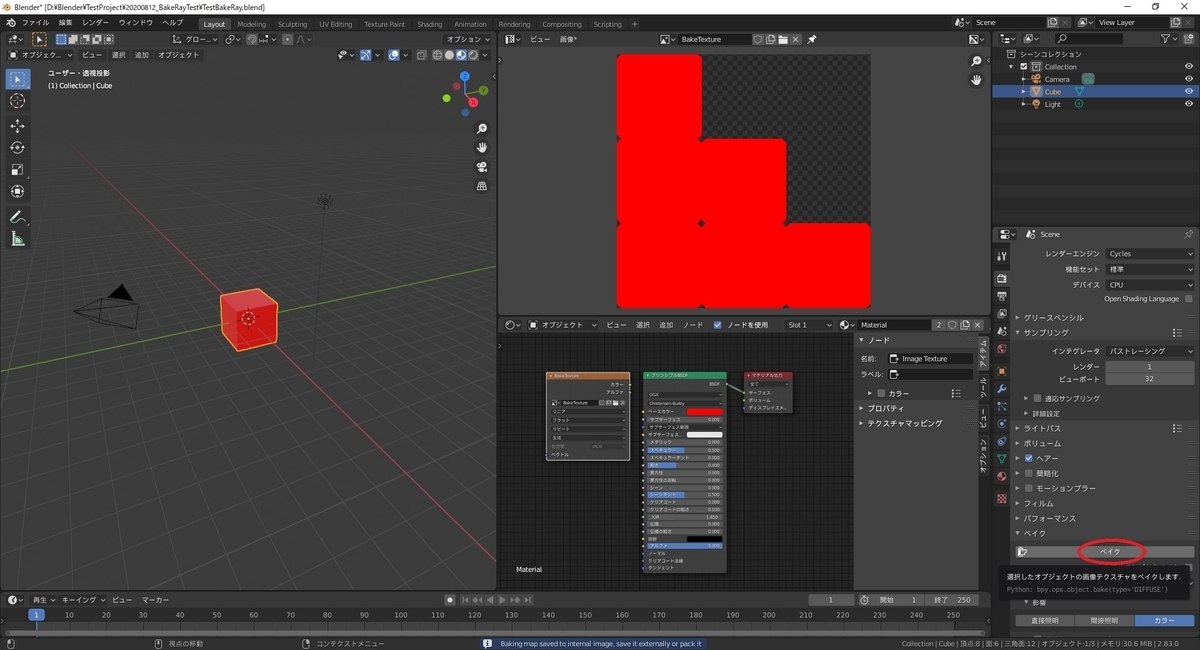The height and width of the screenshot is (650, 1200).
Task: Click the image editor zoom icon
Action: click(977, 62)
